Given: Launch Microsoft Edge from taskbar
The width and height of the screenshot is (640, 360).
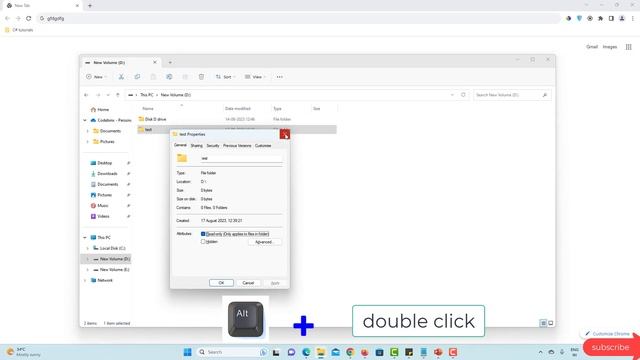Looking at the screenshot, I should click(x=306, y=352).
